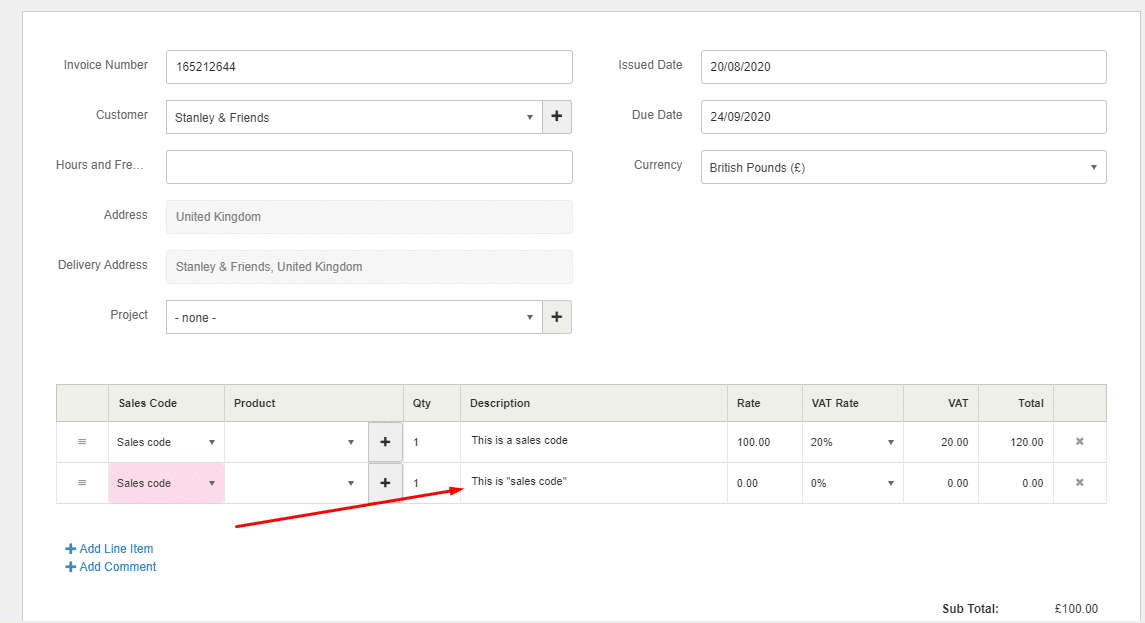The height and width of the screenshot is (623, 1145).
Task: Grab the drag handle of first row
Action: [82, 442]
